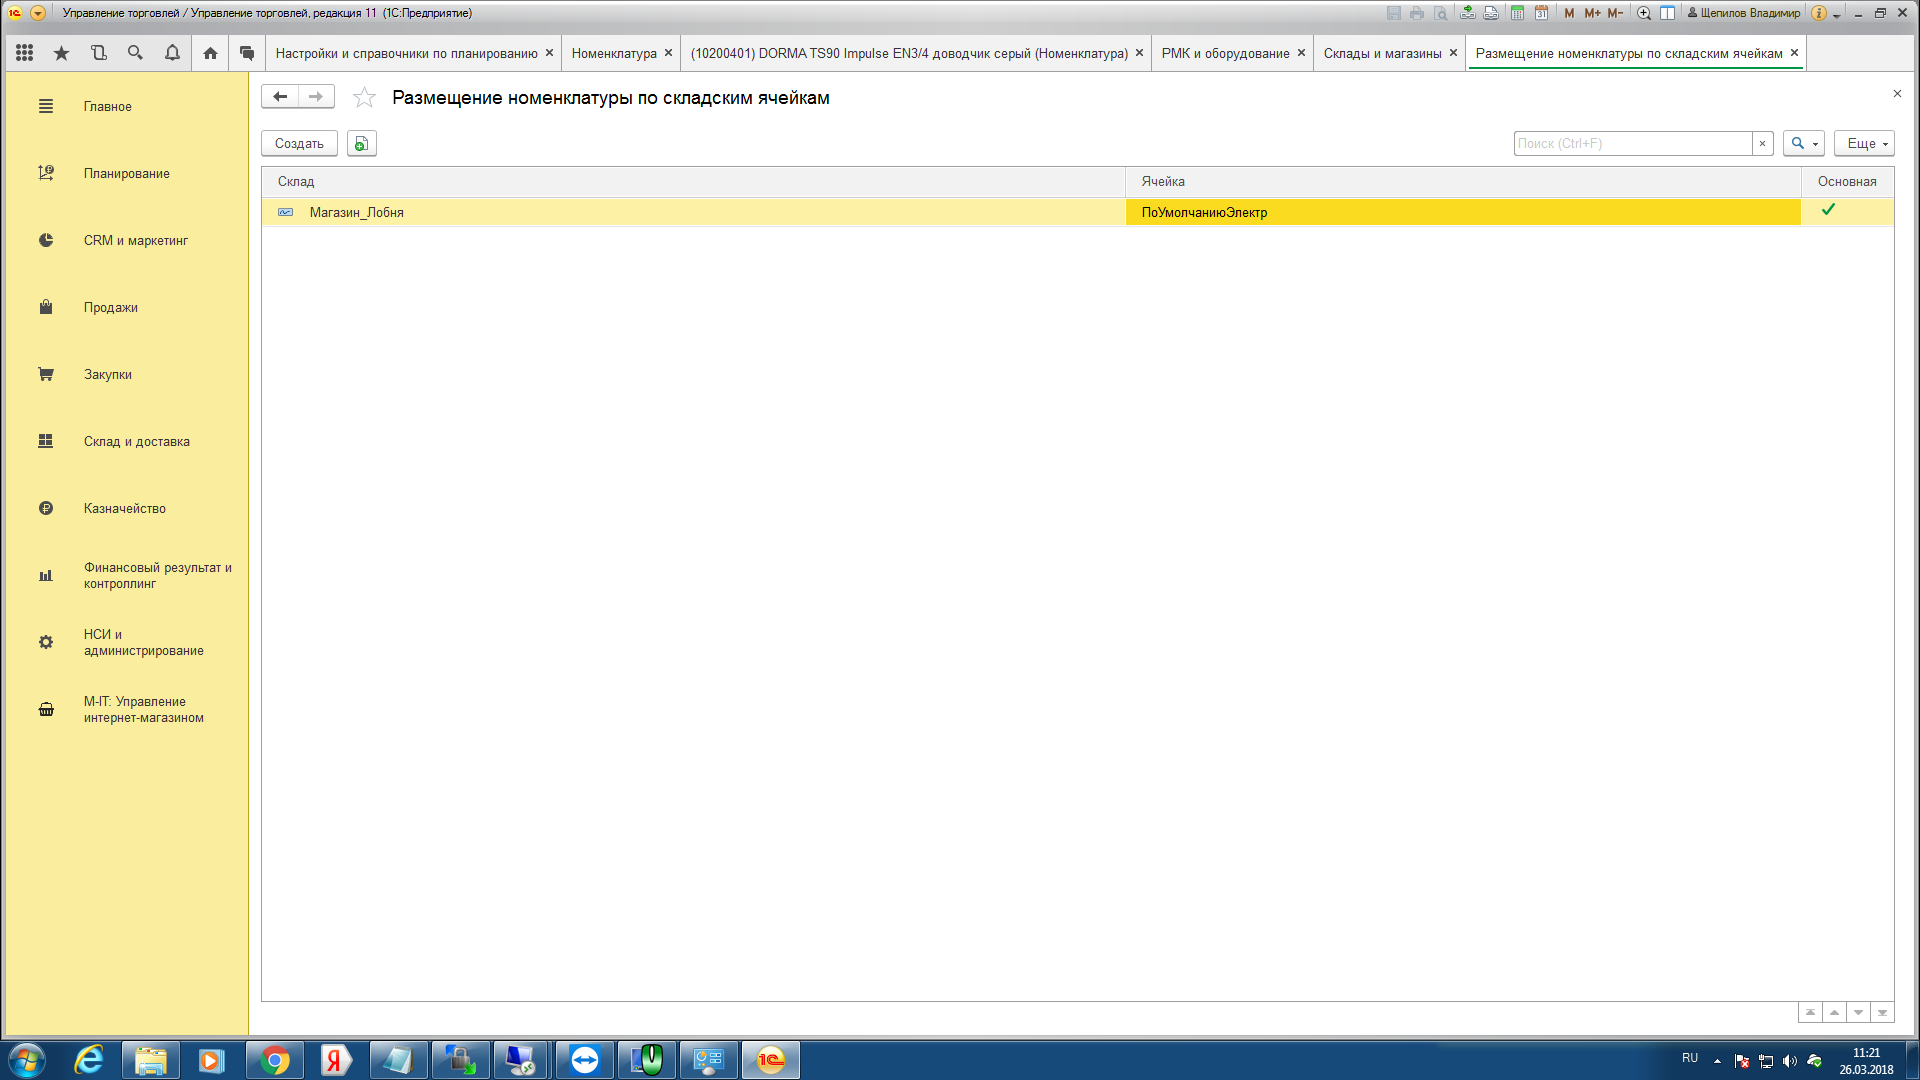Click the Back navigation arrow
The width and height of the screenshot is (1920, 1080).
click(280, 97)
